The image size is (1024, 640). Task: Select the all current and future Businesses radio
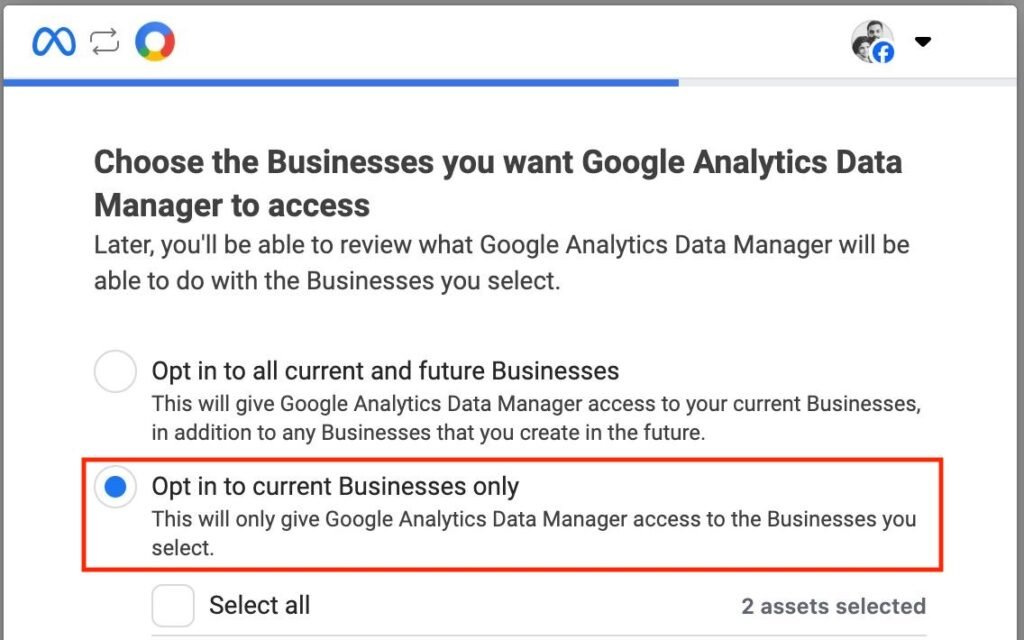[115, 372]
